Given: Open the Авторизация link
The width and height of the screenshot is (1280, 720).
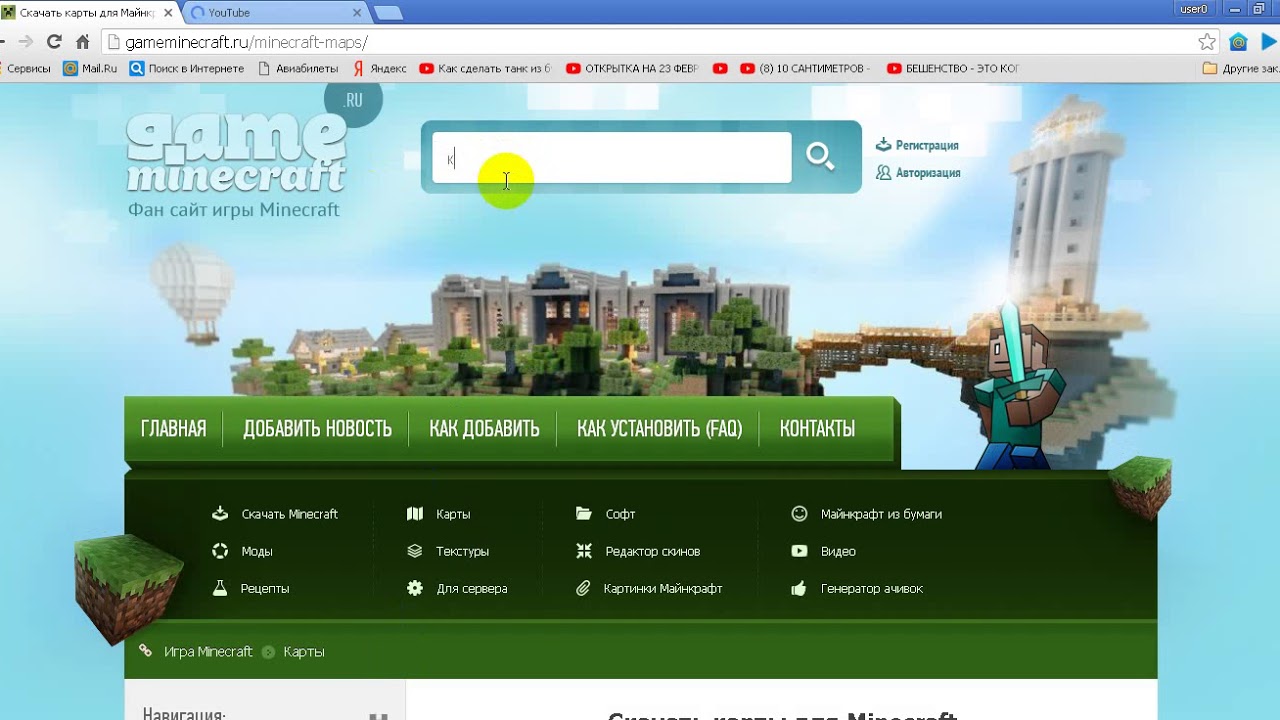Looking at the screenshot, I should [x=928, y=172].
